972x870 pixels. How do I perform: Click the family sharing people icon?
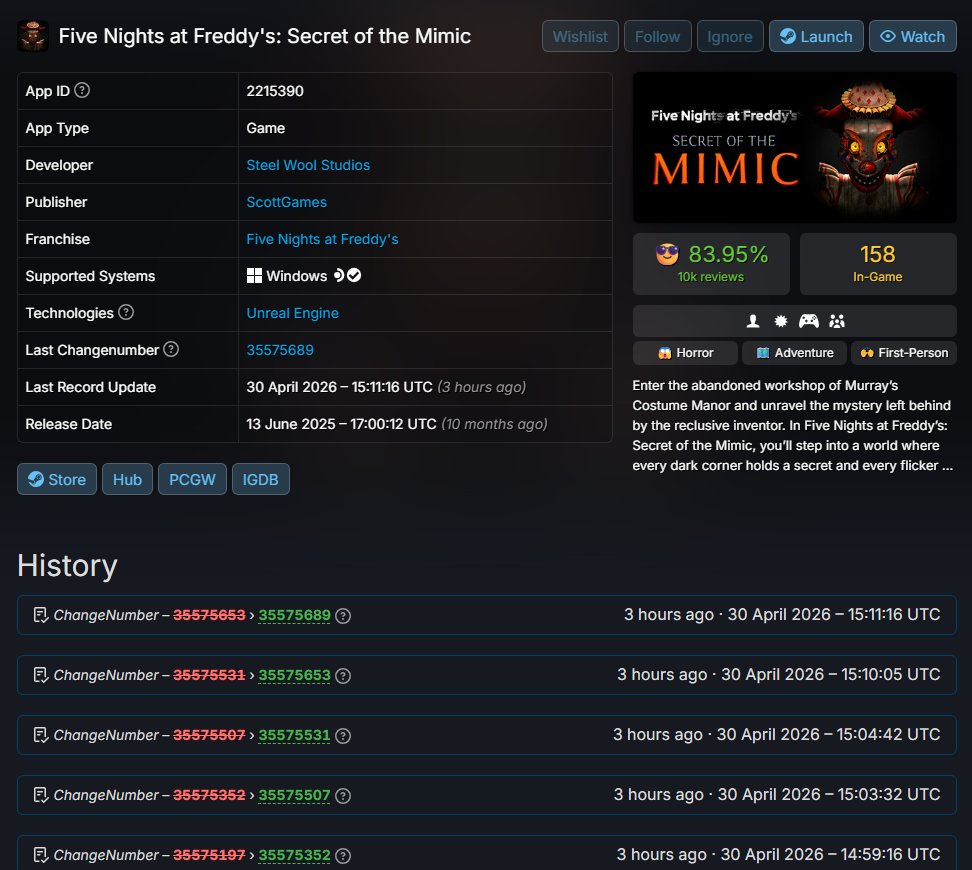(837, 321)
